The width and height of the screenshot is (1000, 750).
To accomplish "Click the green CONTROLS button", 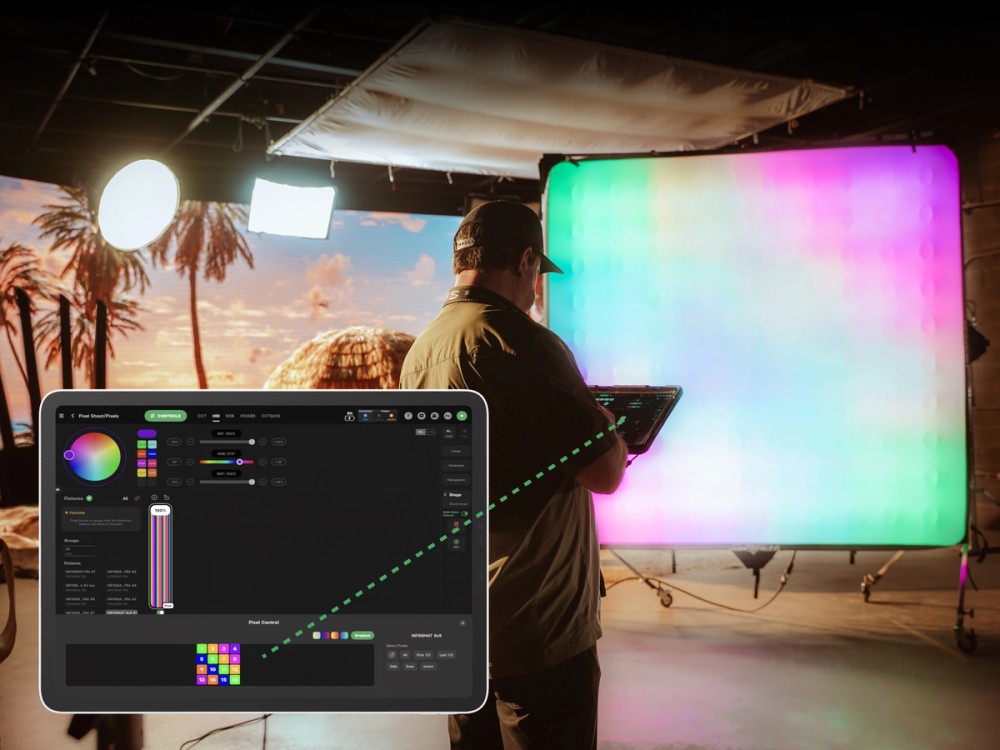I will point(166,416).
